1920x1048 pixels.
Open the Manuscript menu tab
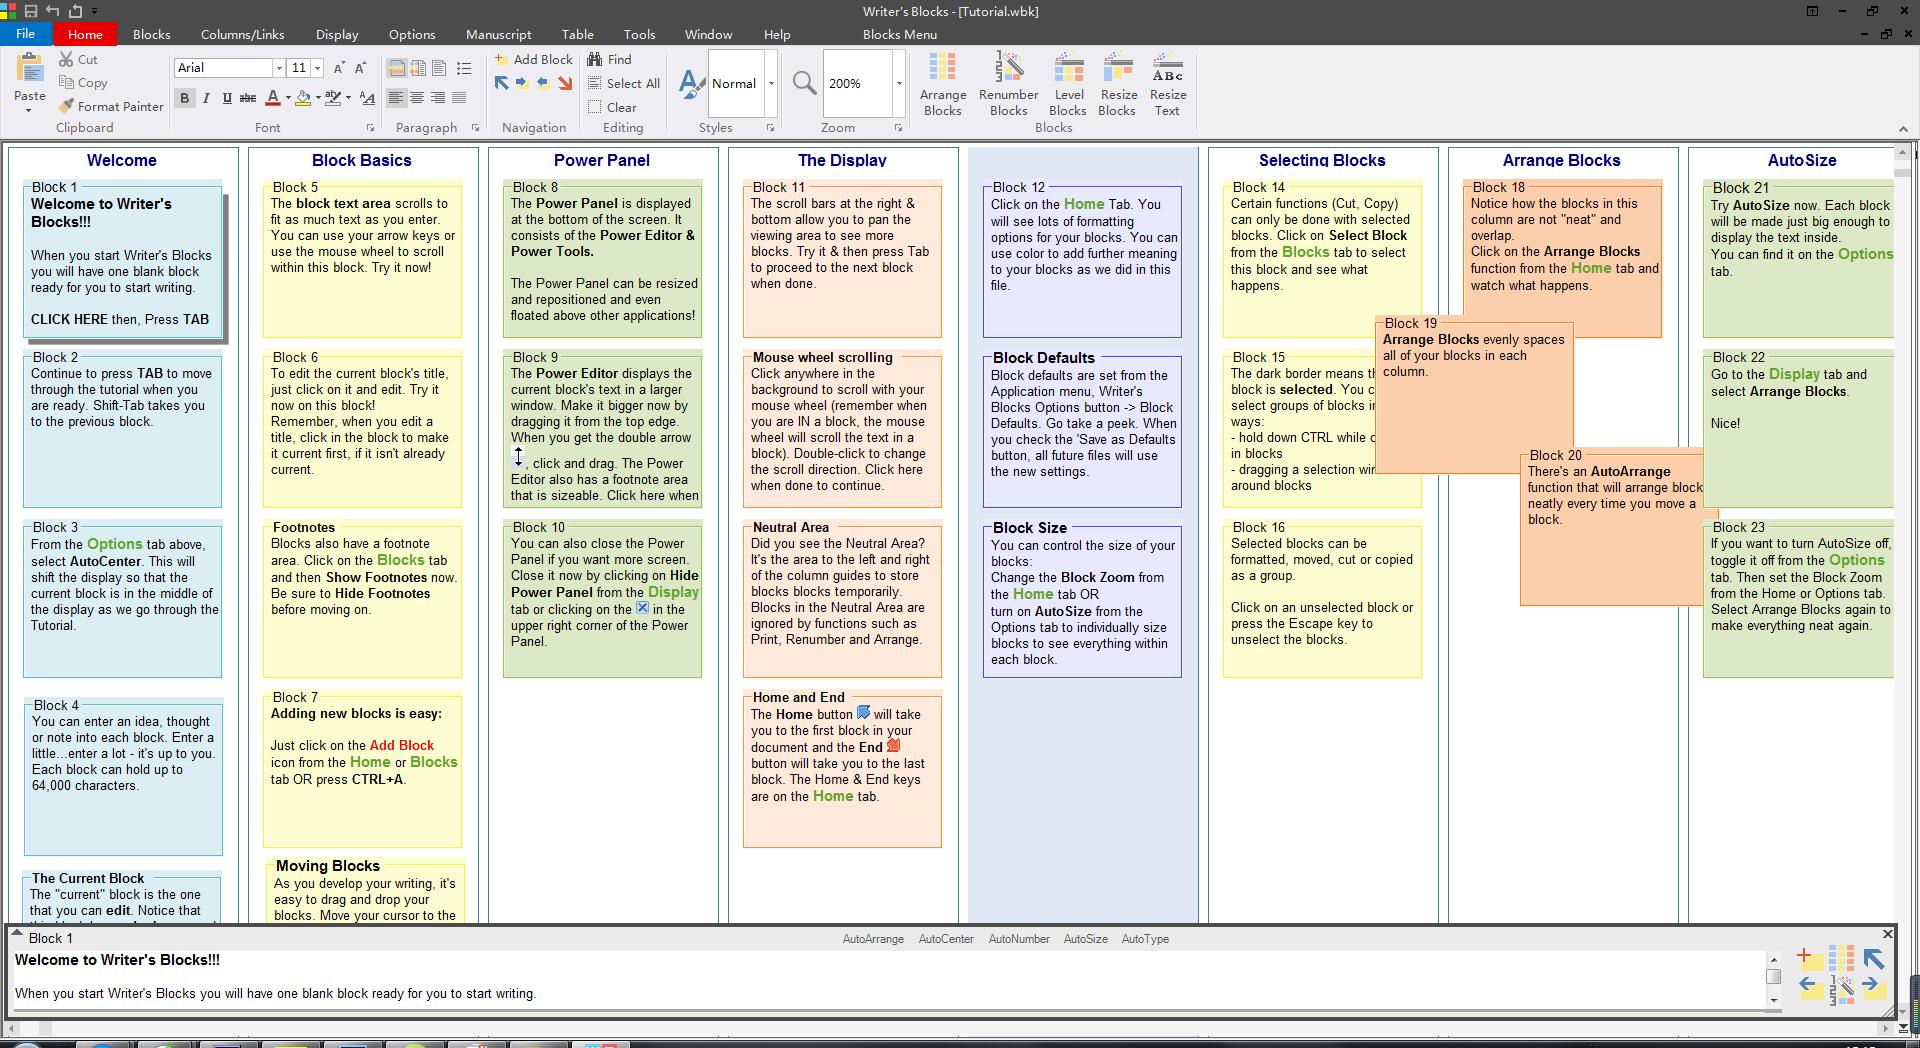pos(498,34)
